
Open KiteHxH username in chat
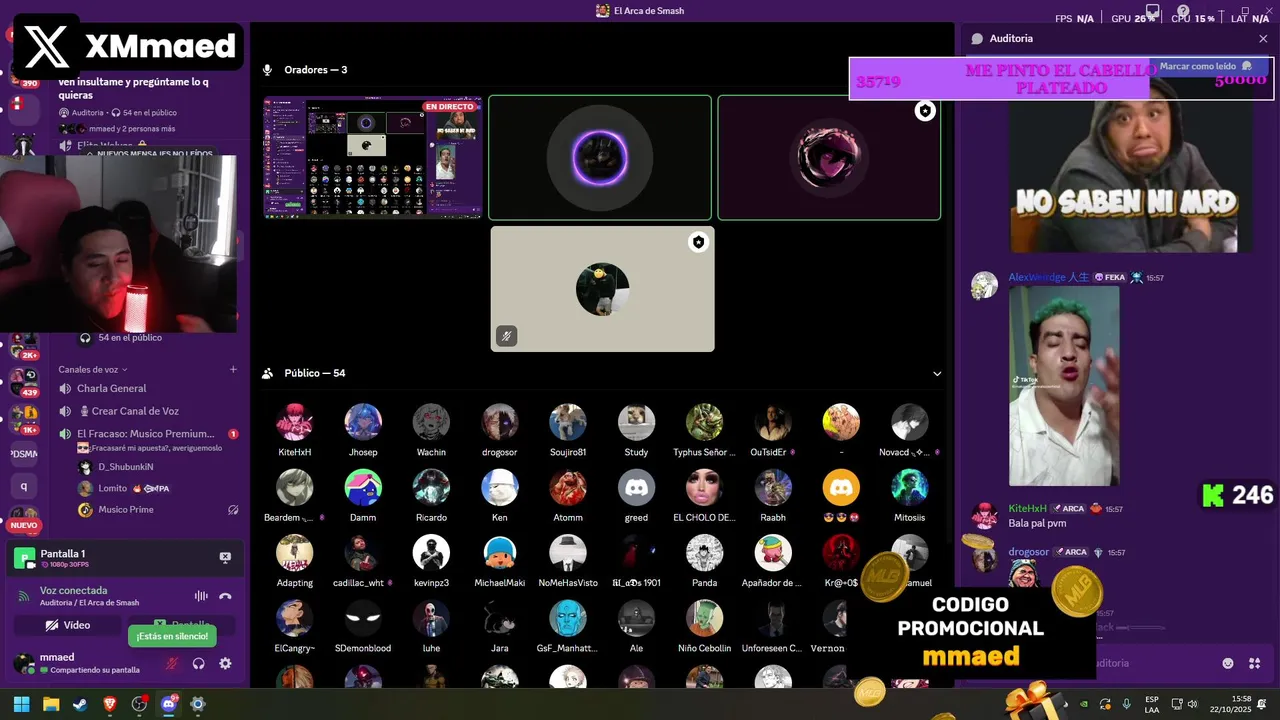[x=1027, y=509]
